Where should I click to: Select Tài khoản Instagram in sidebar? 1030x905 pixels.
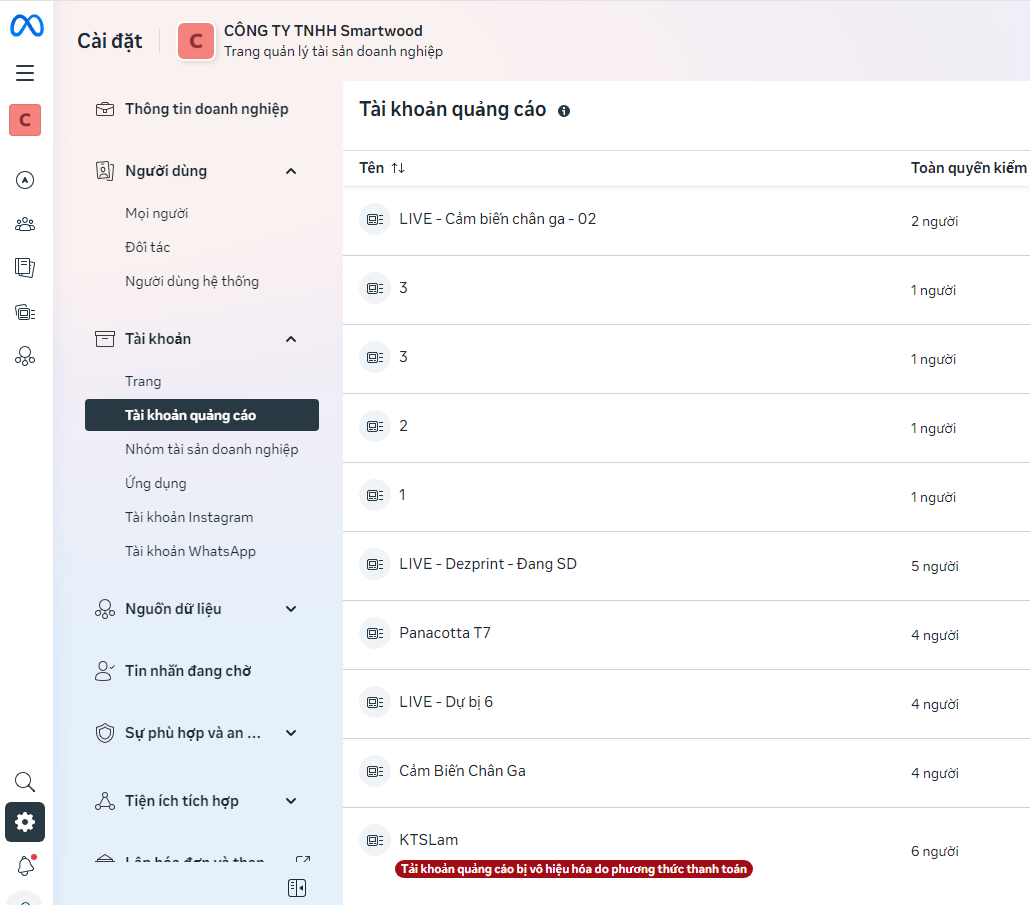click(189, 517)
